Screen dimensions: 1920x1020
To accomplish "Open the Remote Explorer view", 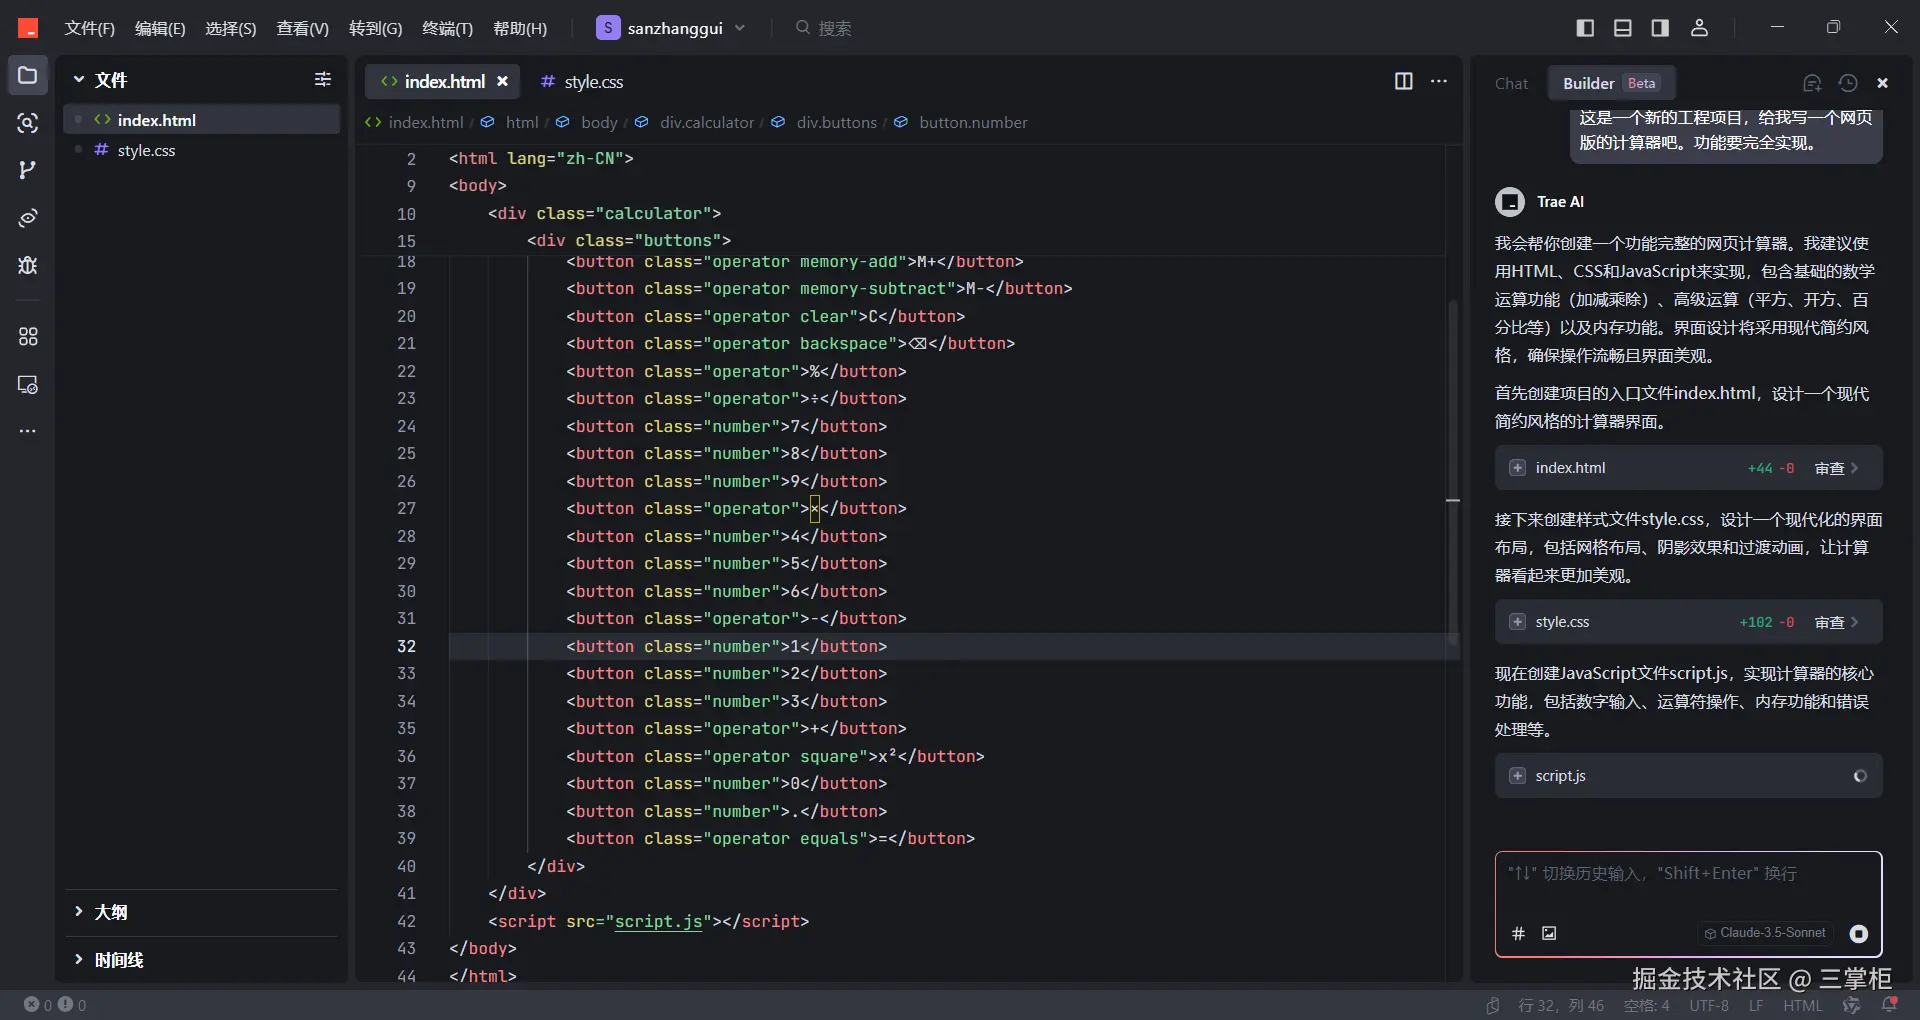I will (x=28, y=385).
